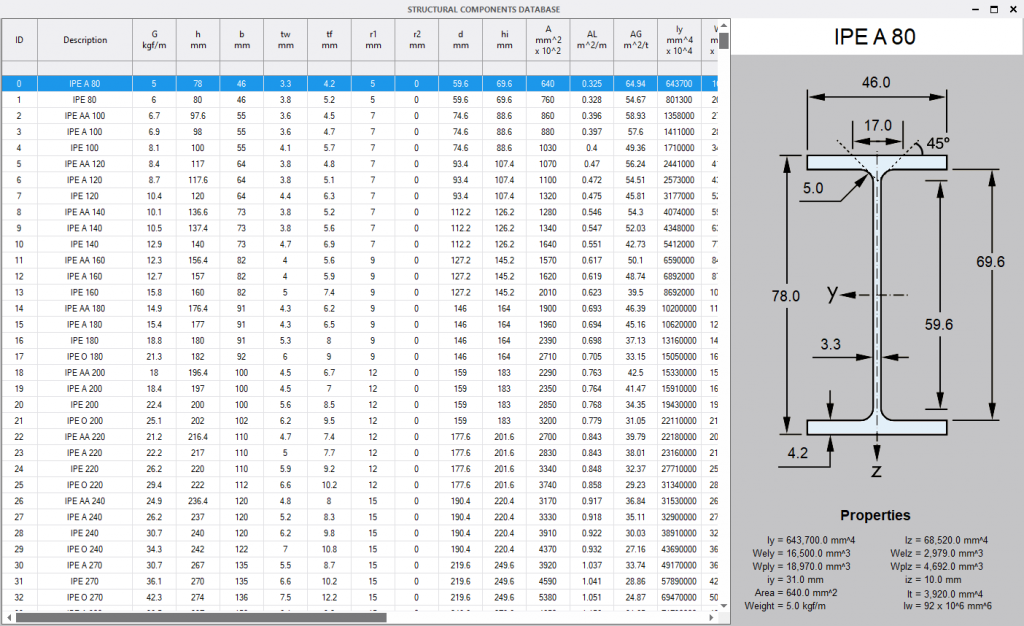Click the Iy value 643700 cell
The width and height of the screenshot is (1024, 626).
pos(679,84)
